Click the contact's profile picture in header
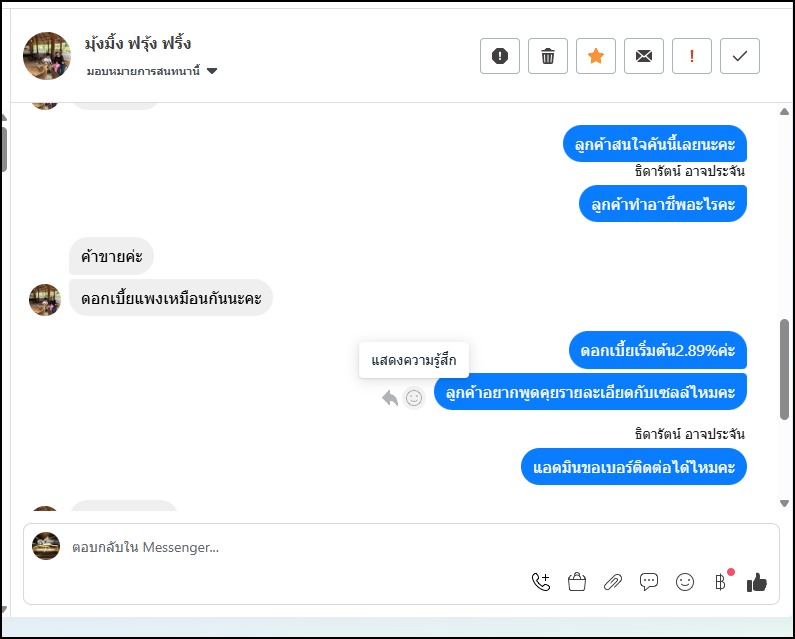 pyautogui.click(x=47, y=56)
